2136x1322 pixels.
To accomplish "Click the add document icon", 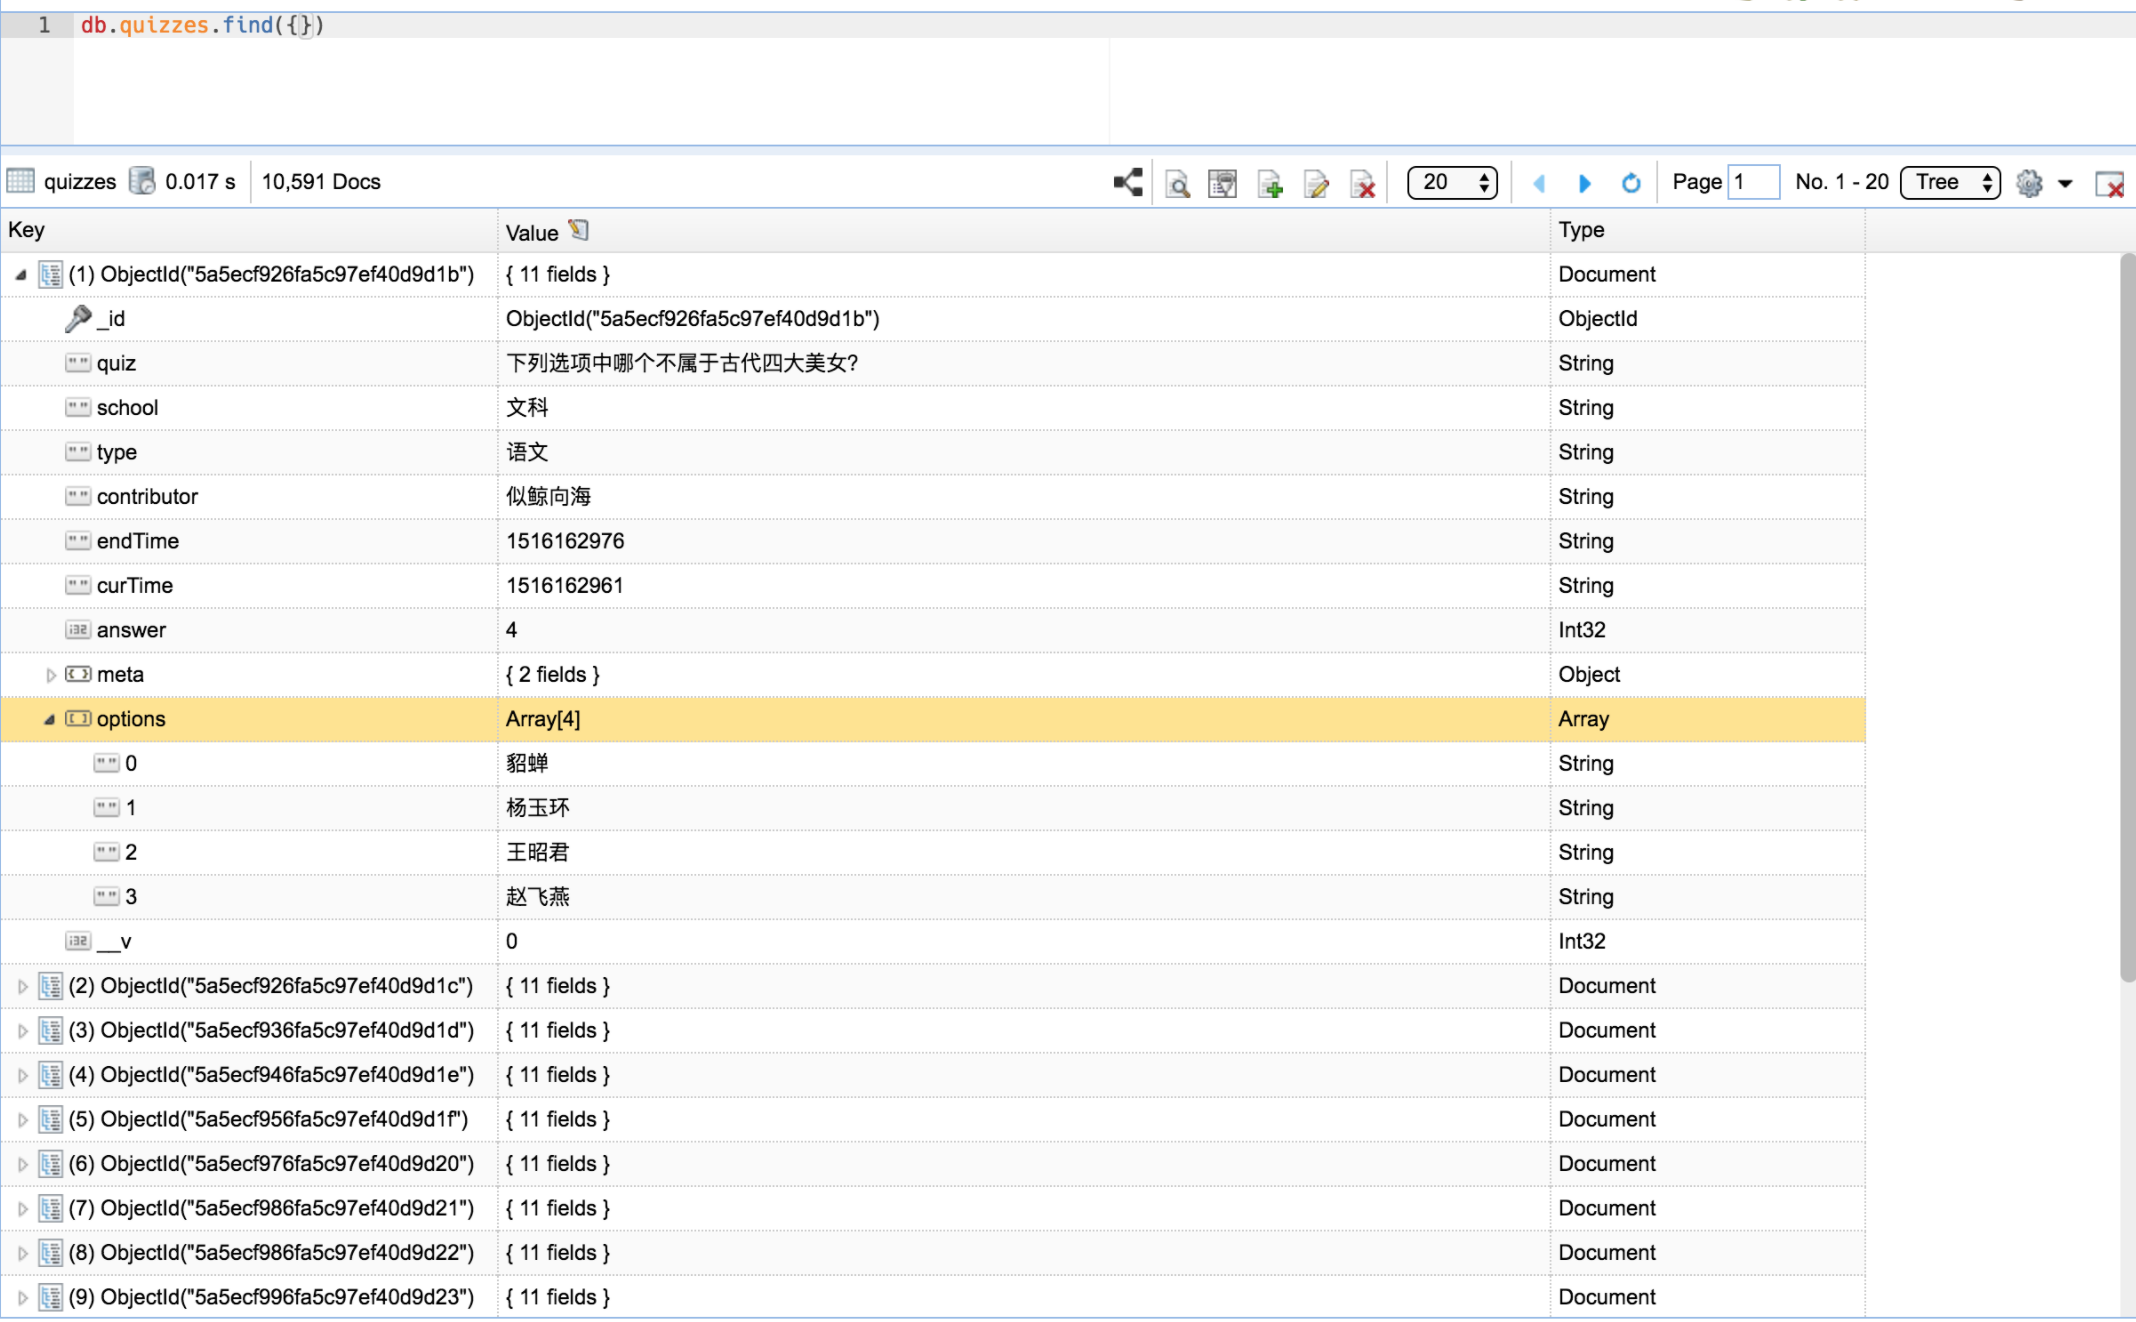I will click(1270, 183).
